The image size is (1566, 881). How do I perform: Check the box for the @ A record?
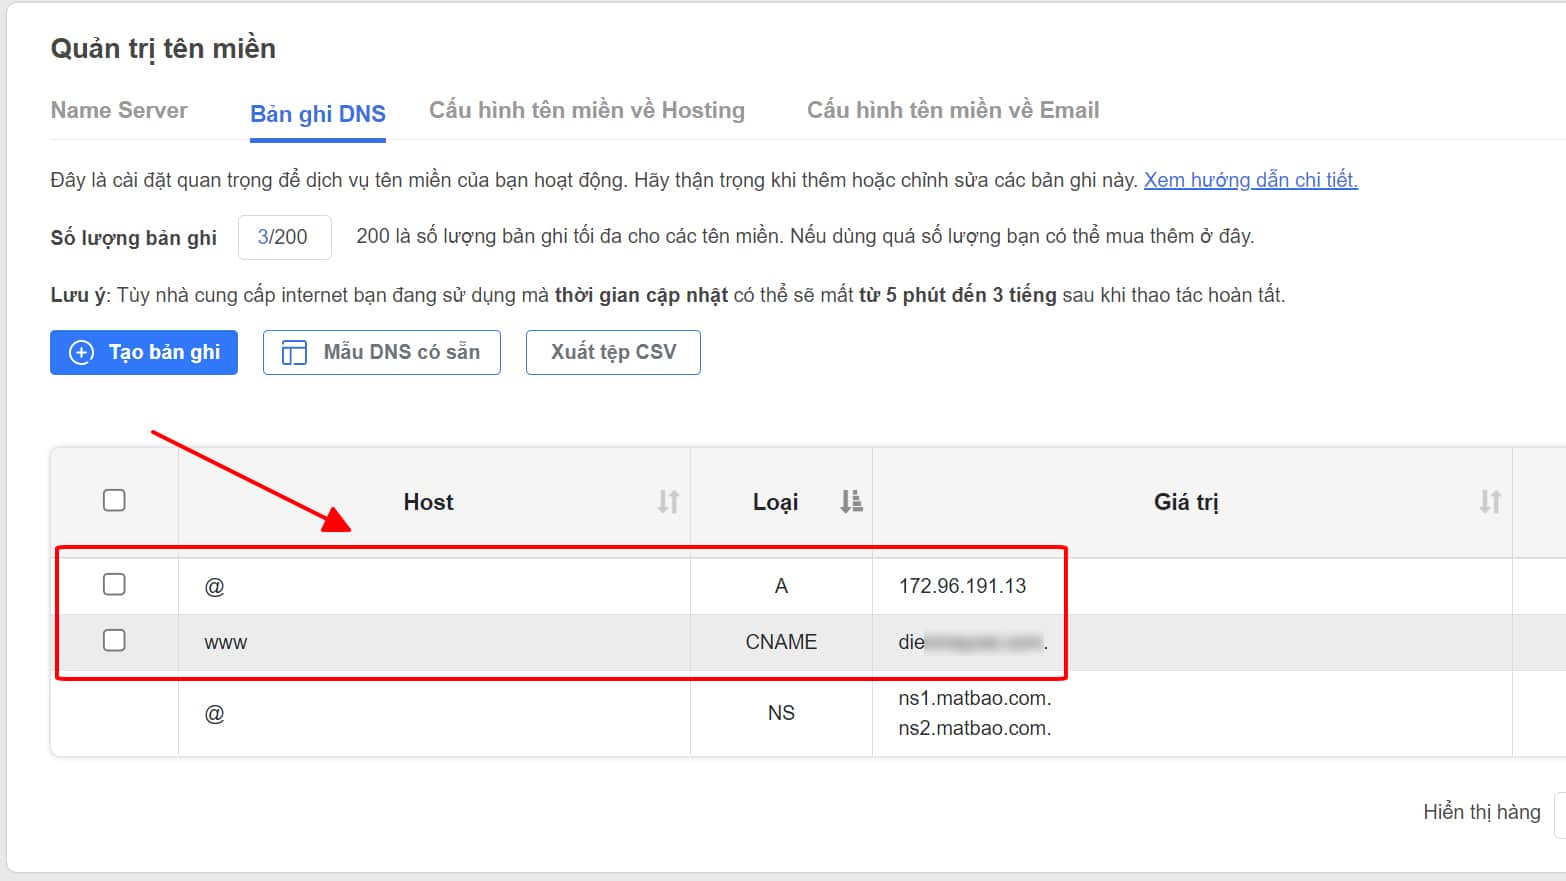[x=114, y=584]
